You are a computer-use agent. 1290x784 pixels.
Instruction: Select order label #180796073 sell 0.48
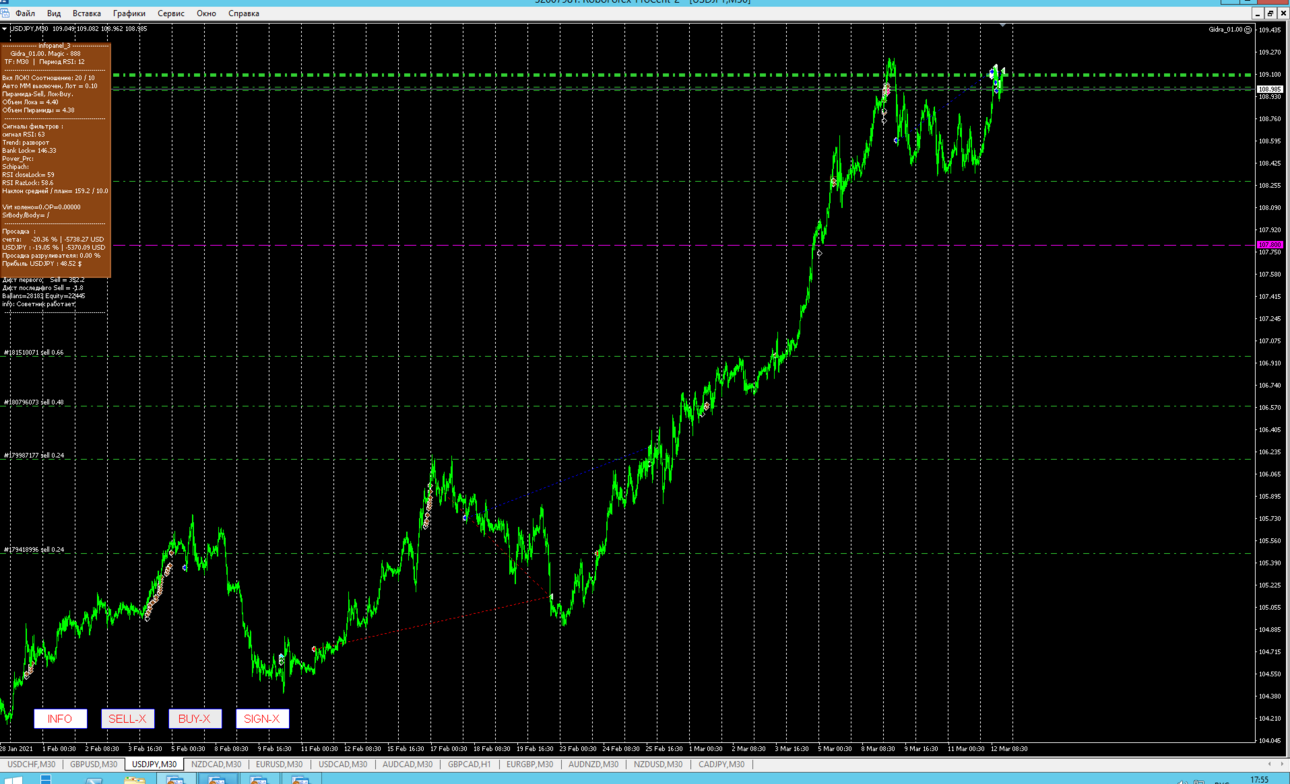tap(34, 403)
